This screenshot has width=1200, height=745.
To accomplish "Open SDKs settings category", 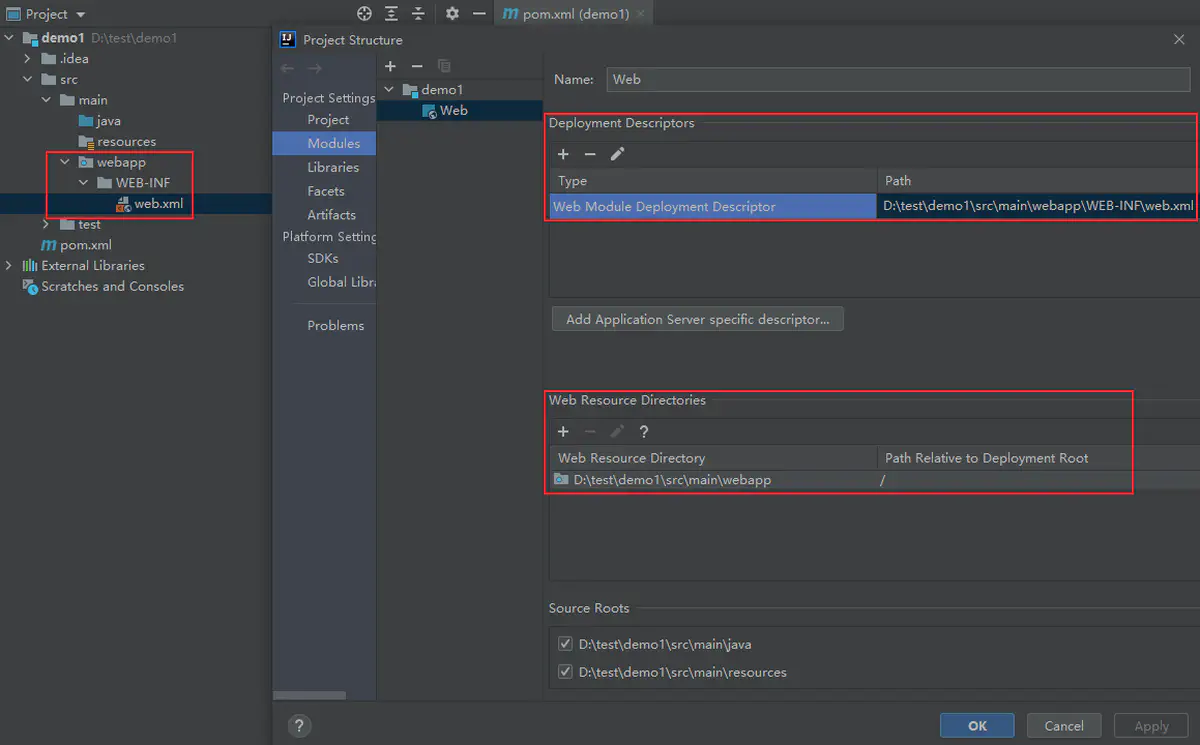I will [323, 258].
